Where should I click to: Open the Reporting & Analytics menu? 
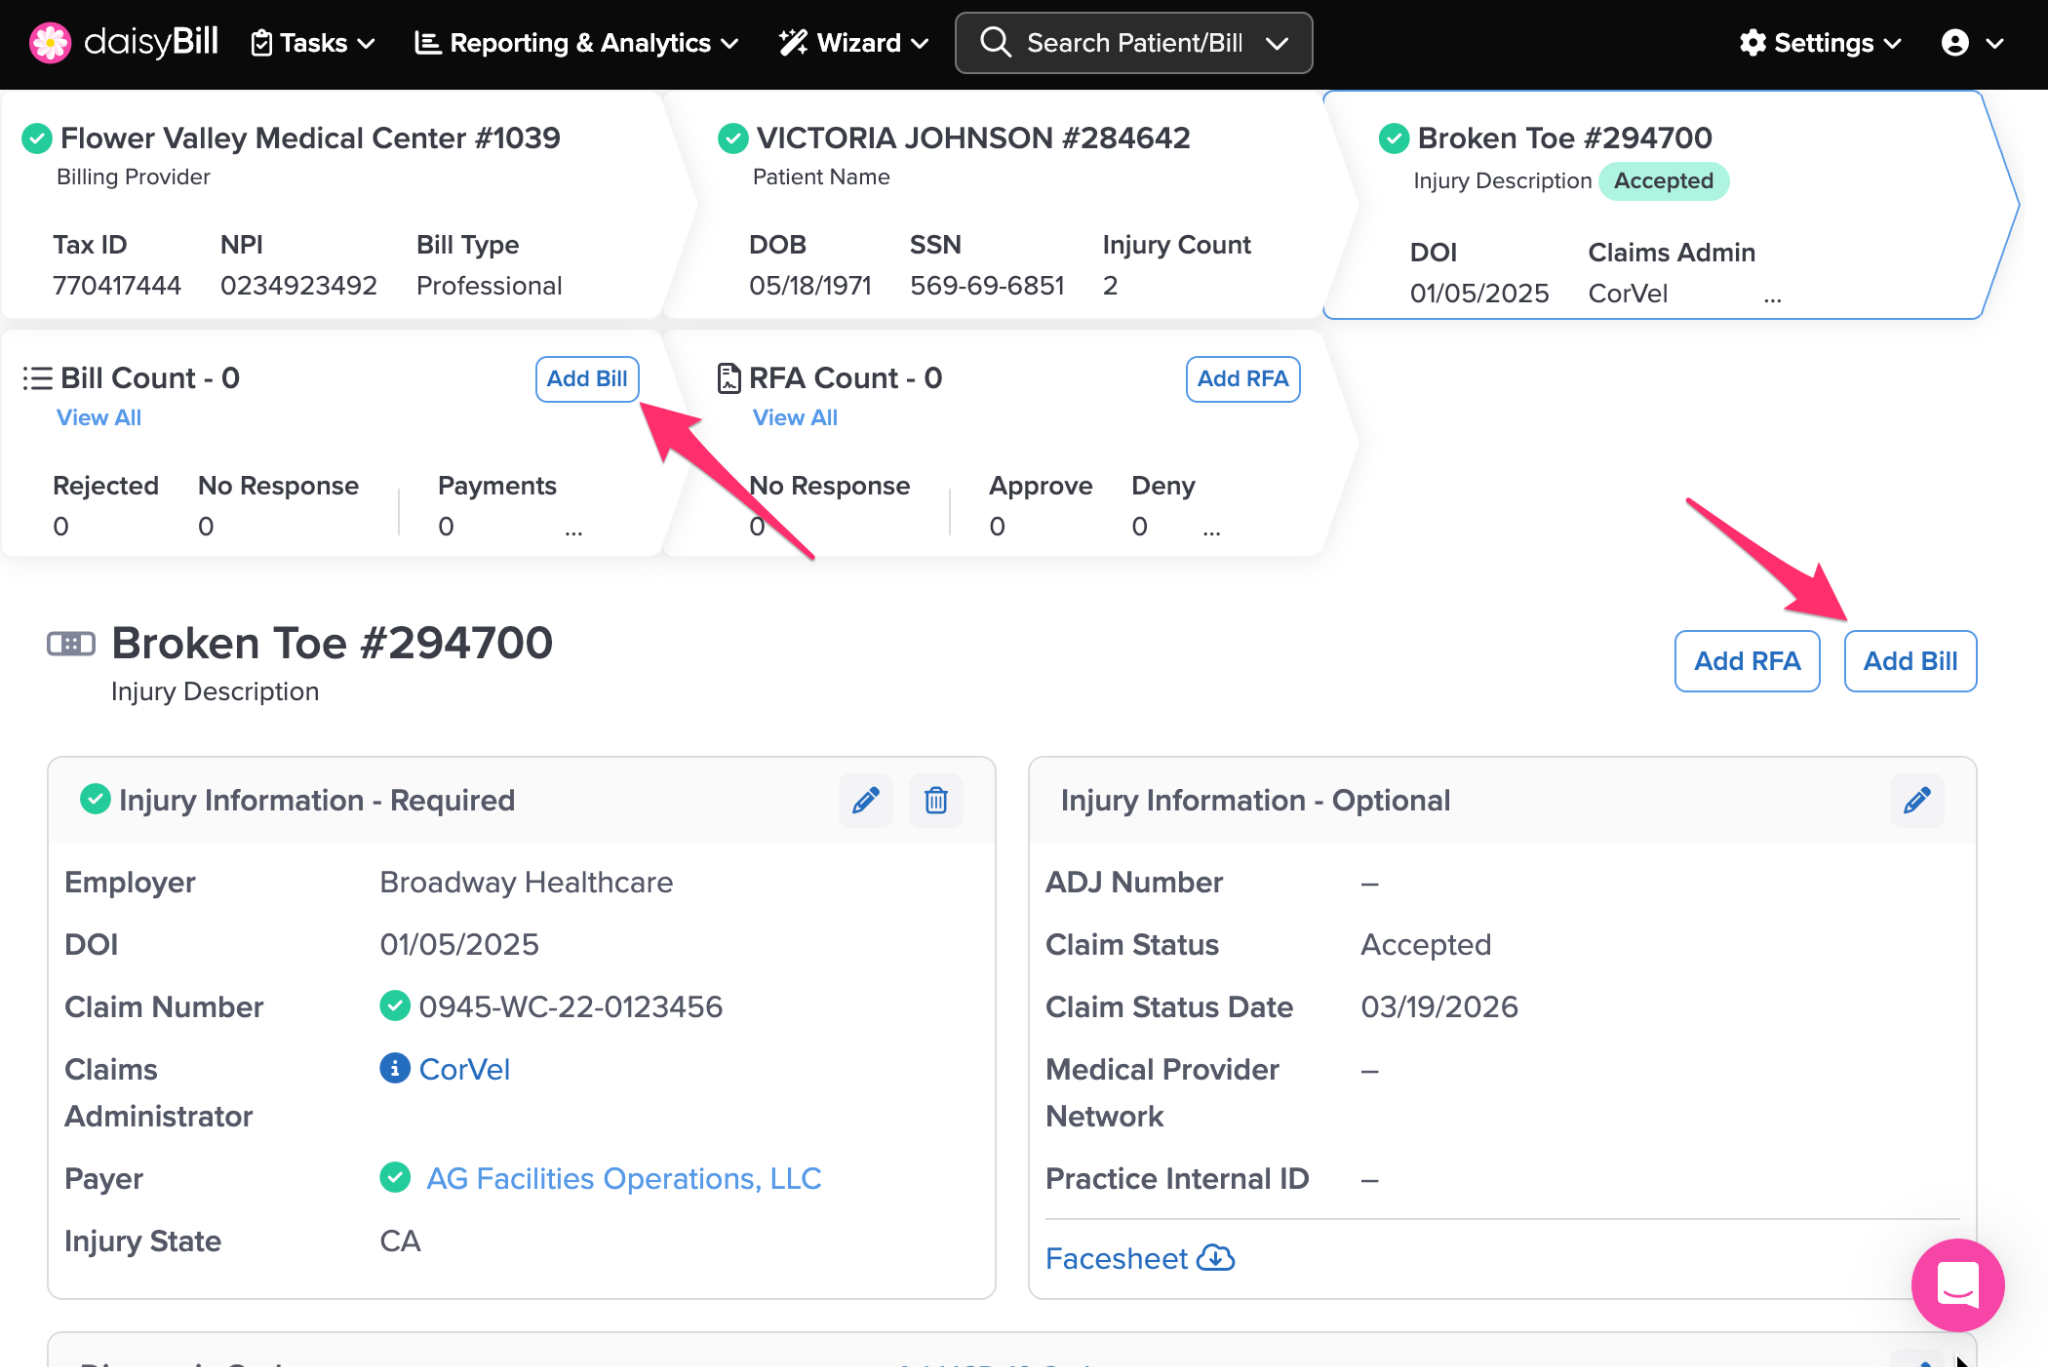coord(577,43)
